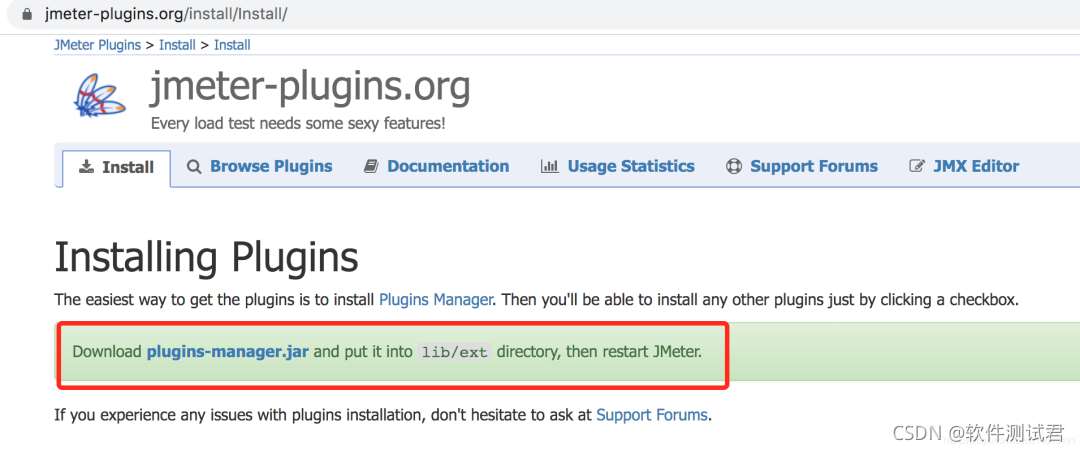This screenshot has width=1080, height=451.
Task: Click the book icon beside Documentation
Action: pos(371,167)
